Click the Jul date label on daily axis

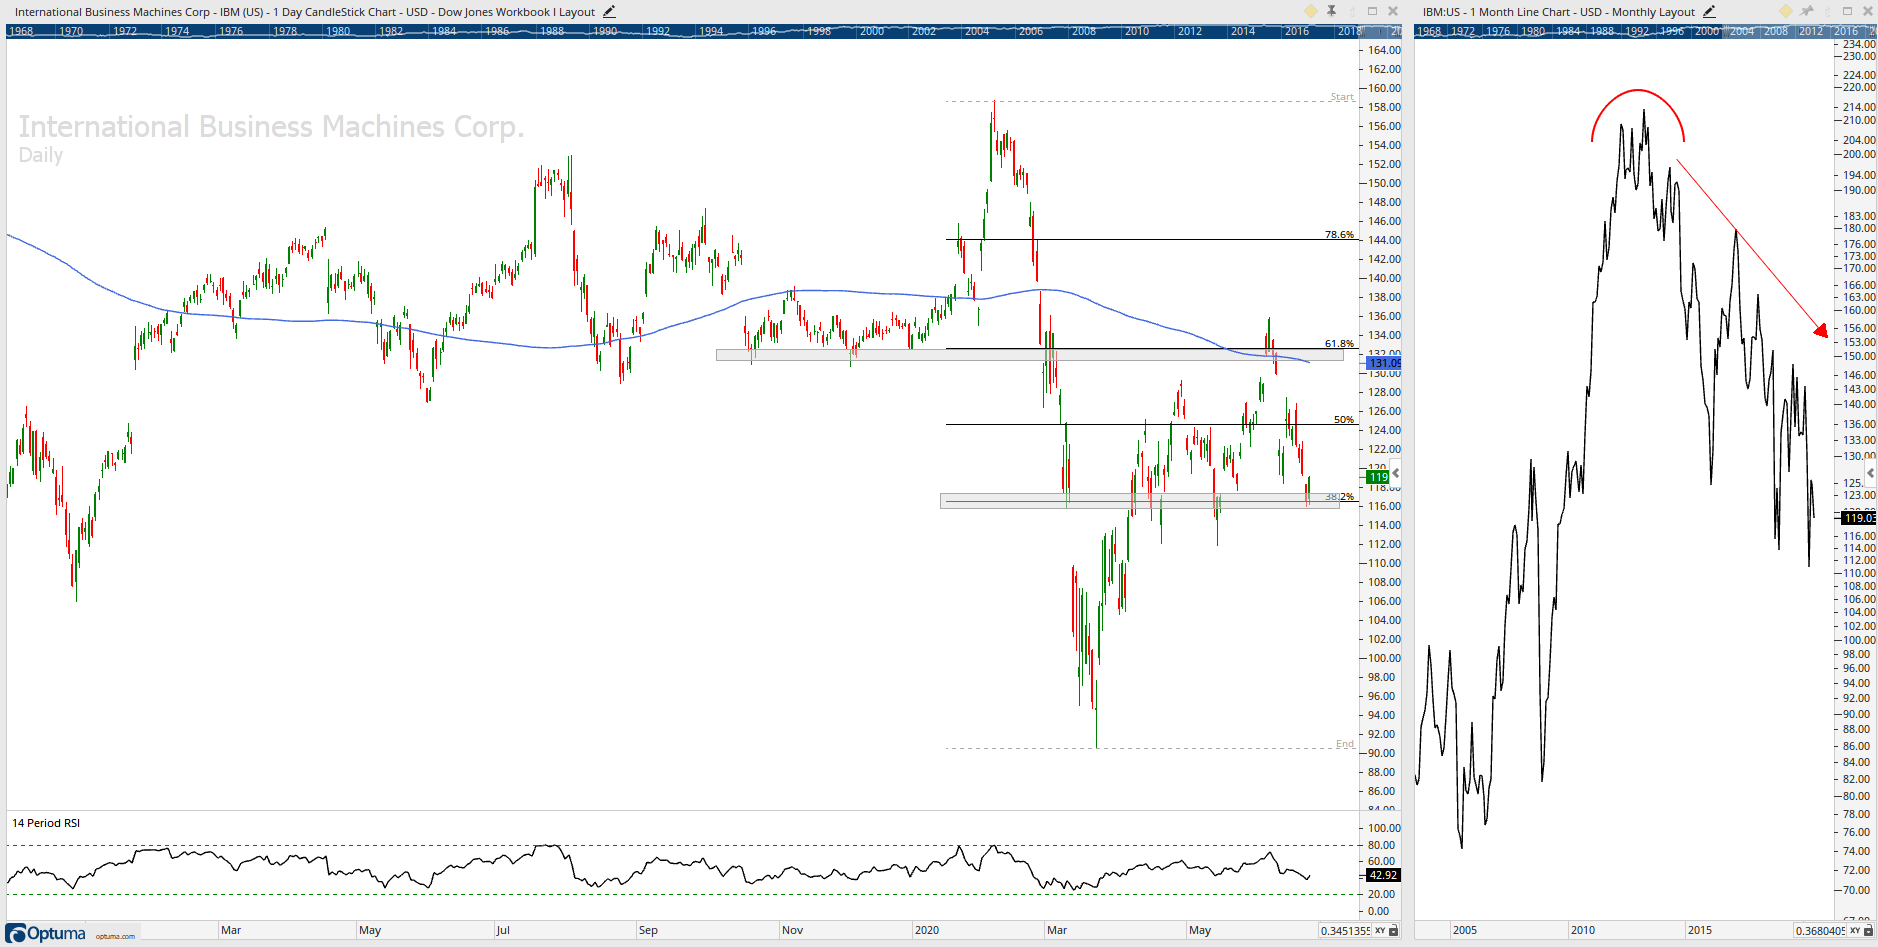pyautogui.click(x=503, y=930)
